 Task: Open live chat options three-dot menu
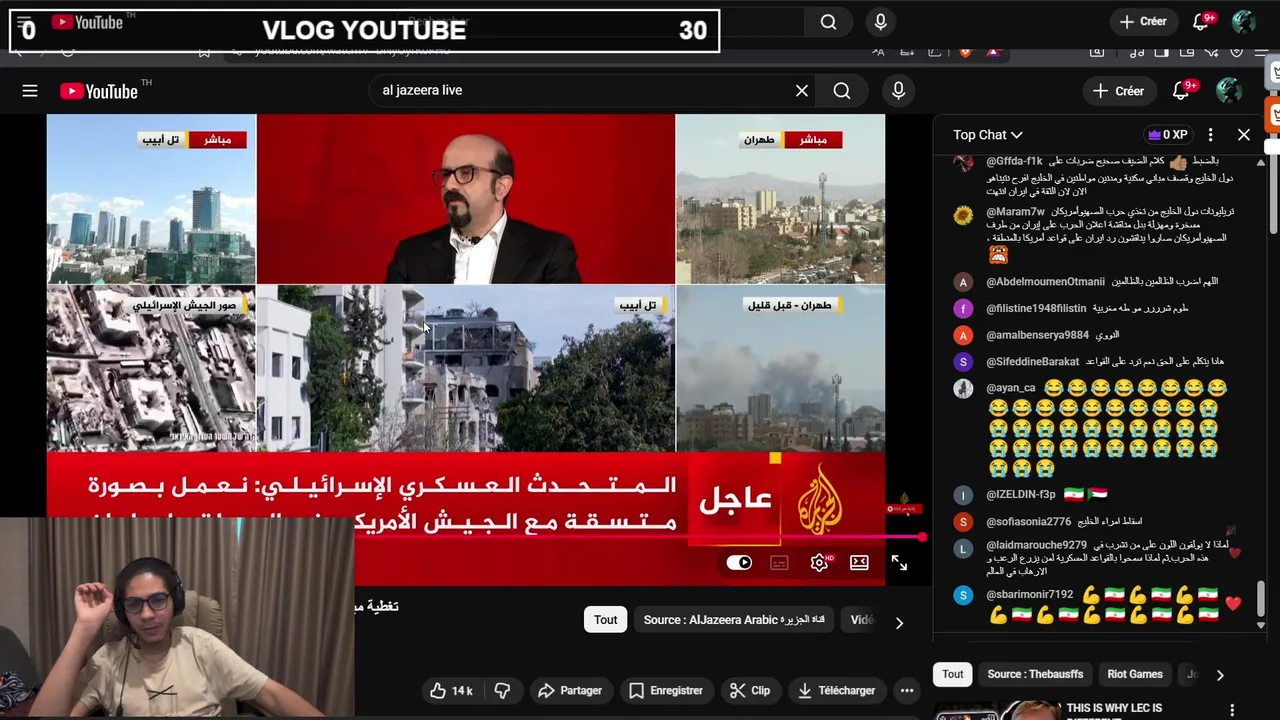pos(1210,134)
